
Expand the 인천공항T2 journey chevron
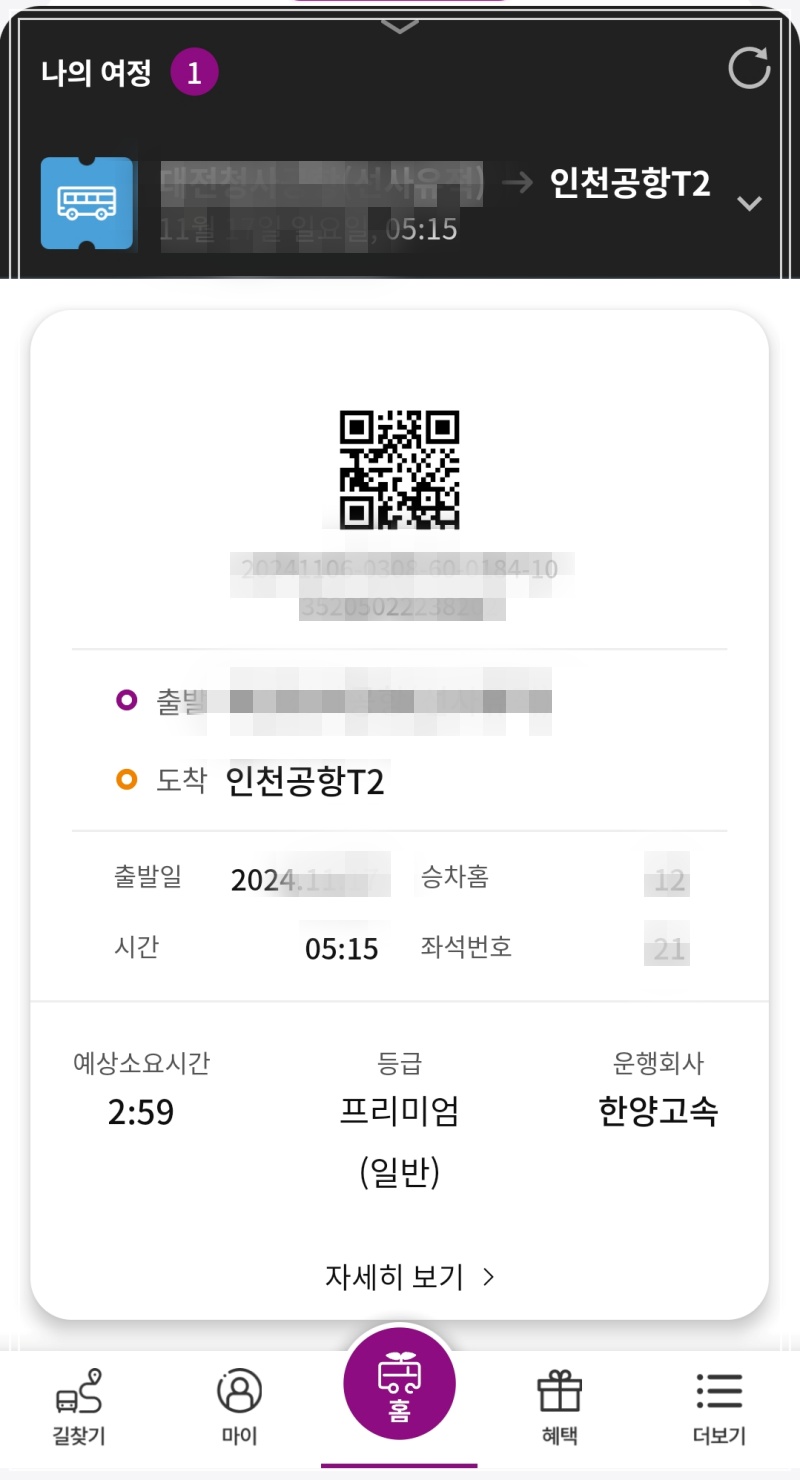749,204
